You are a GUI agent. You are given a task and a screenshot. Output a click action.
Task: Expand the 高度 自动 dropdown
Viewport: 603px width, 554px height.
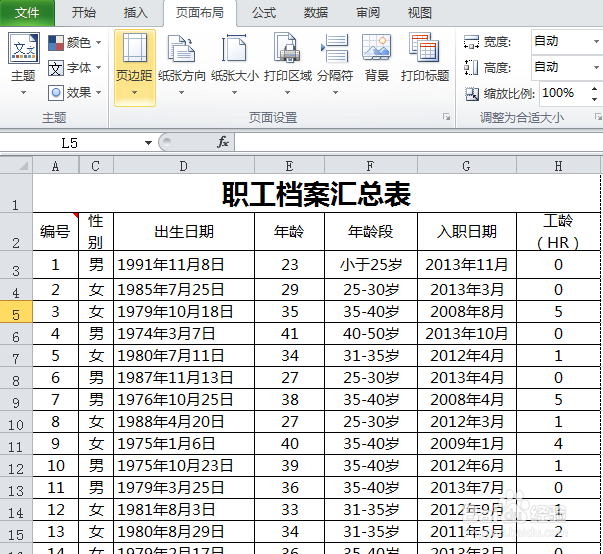point(596,68)
